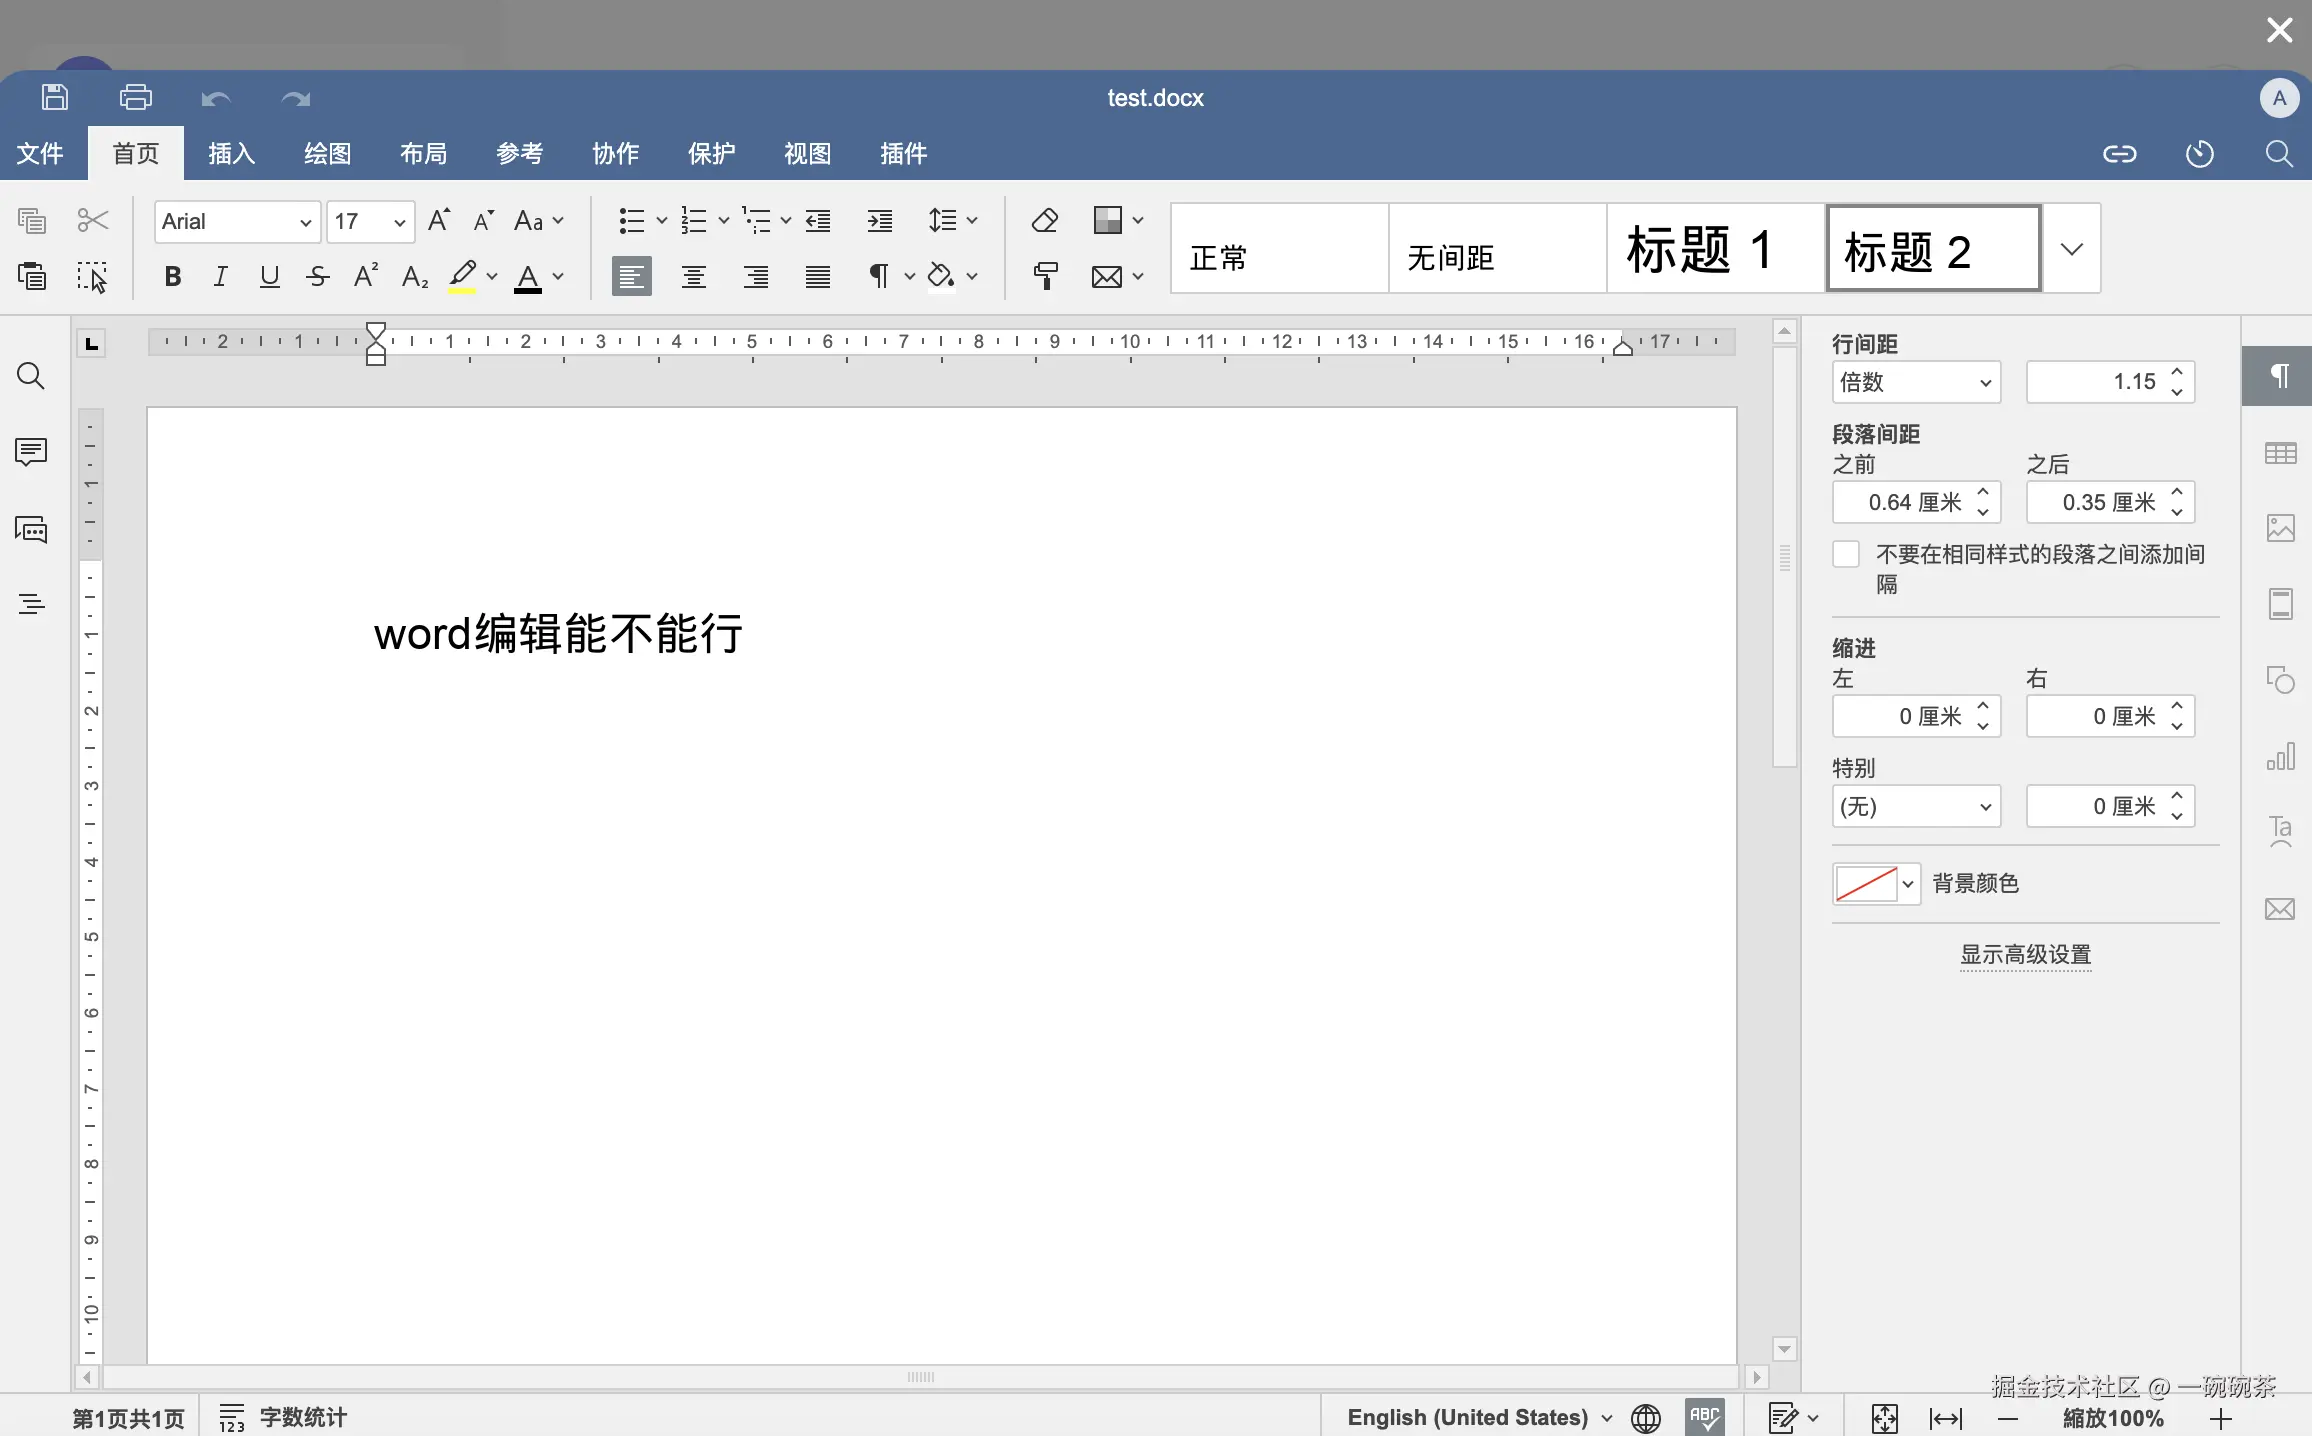Viewport: 2312px width, 1436px height.
Task: Pick a background color swatch
Action: pyautogui.click(x=1868, y=884)
